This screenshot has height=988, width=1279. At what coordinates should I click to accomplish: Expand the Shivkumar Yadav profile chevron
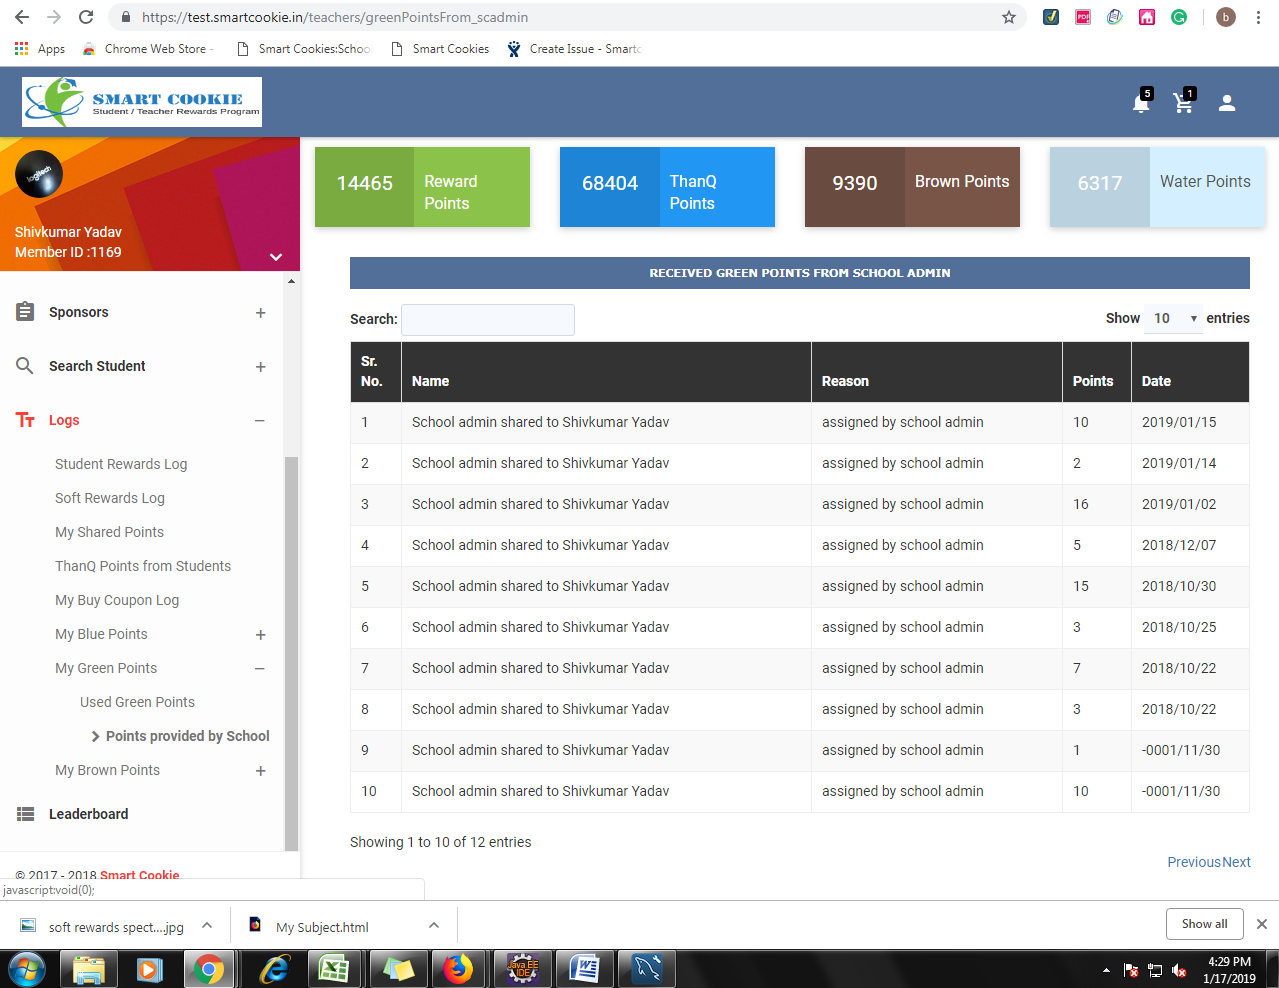coord(276,257)
